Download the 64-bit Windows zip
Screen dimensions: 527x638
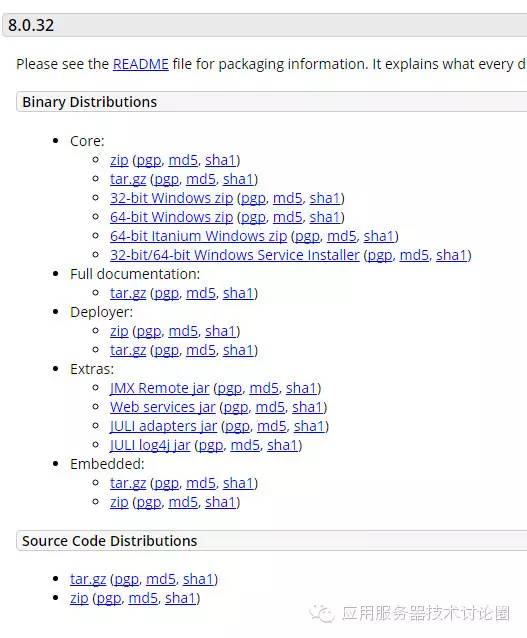click(x=171, y=217)
